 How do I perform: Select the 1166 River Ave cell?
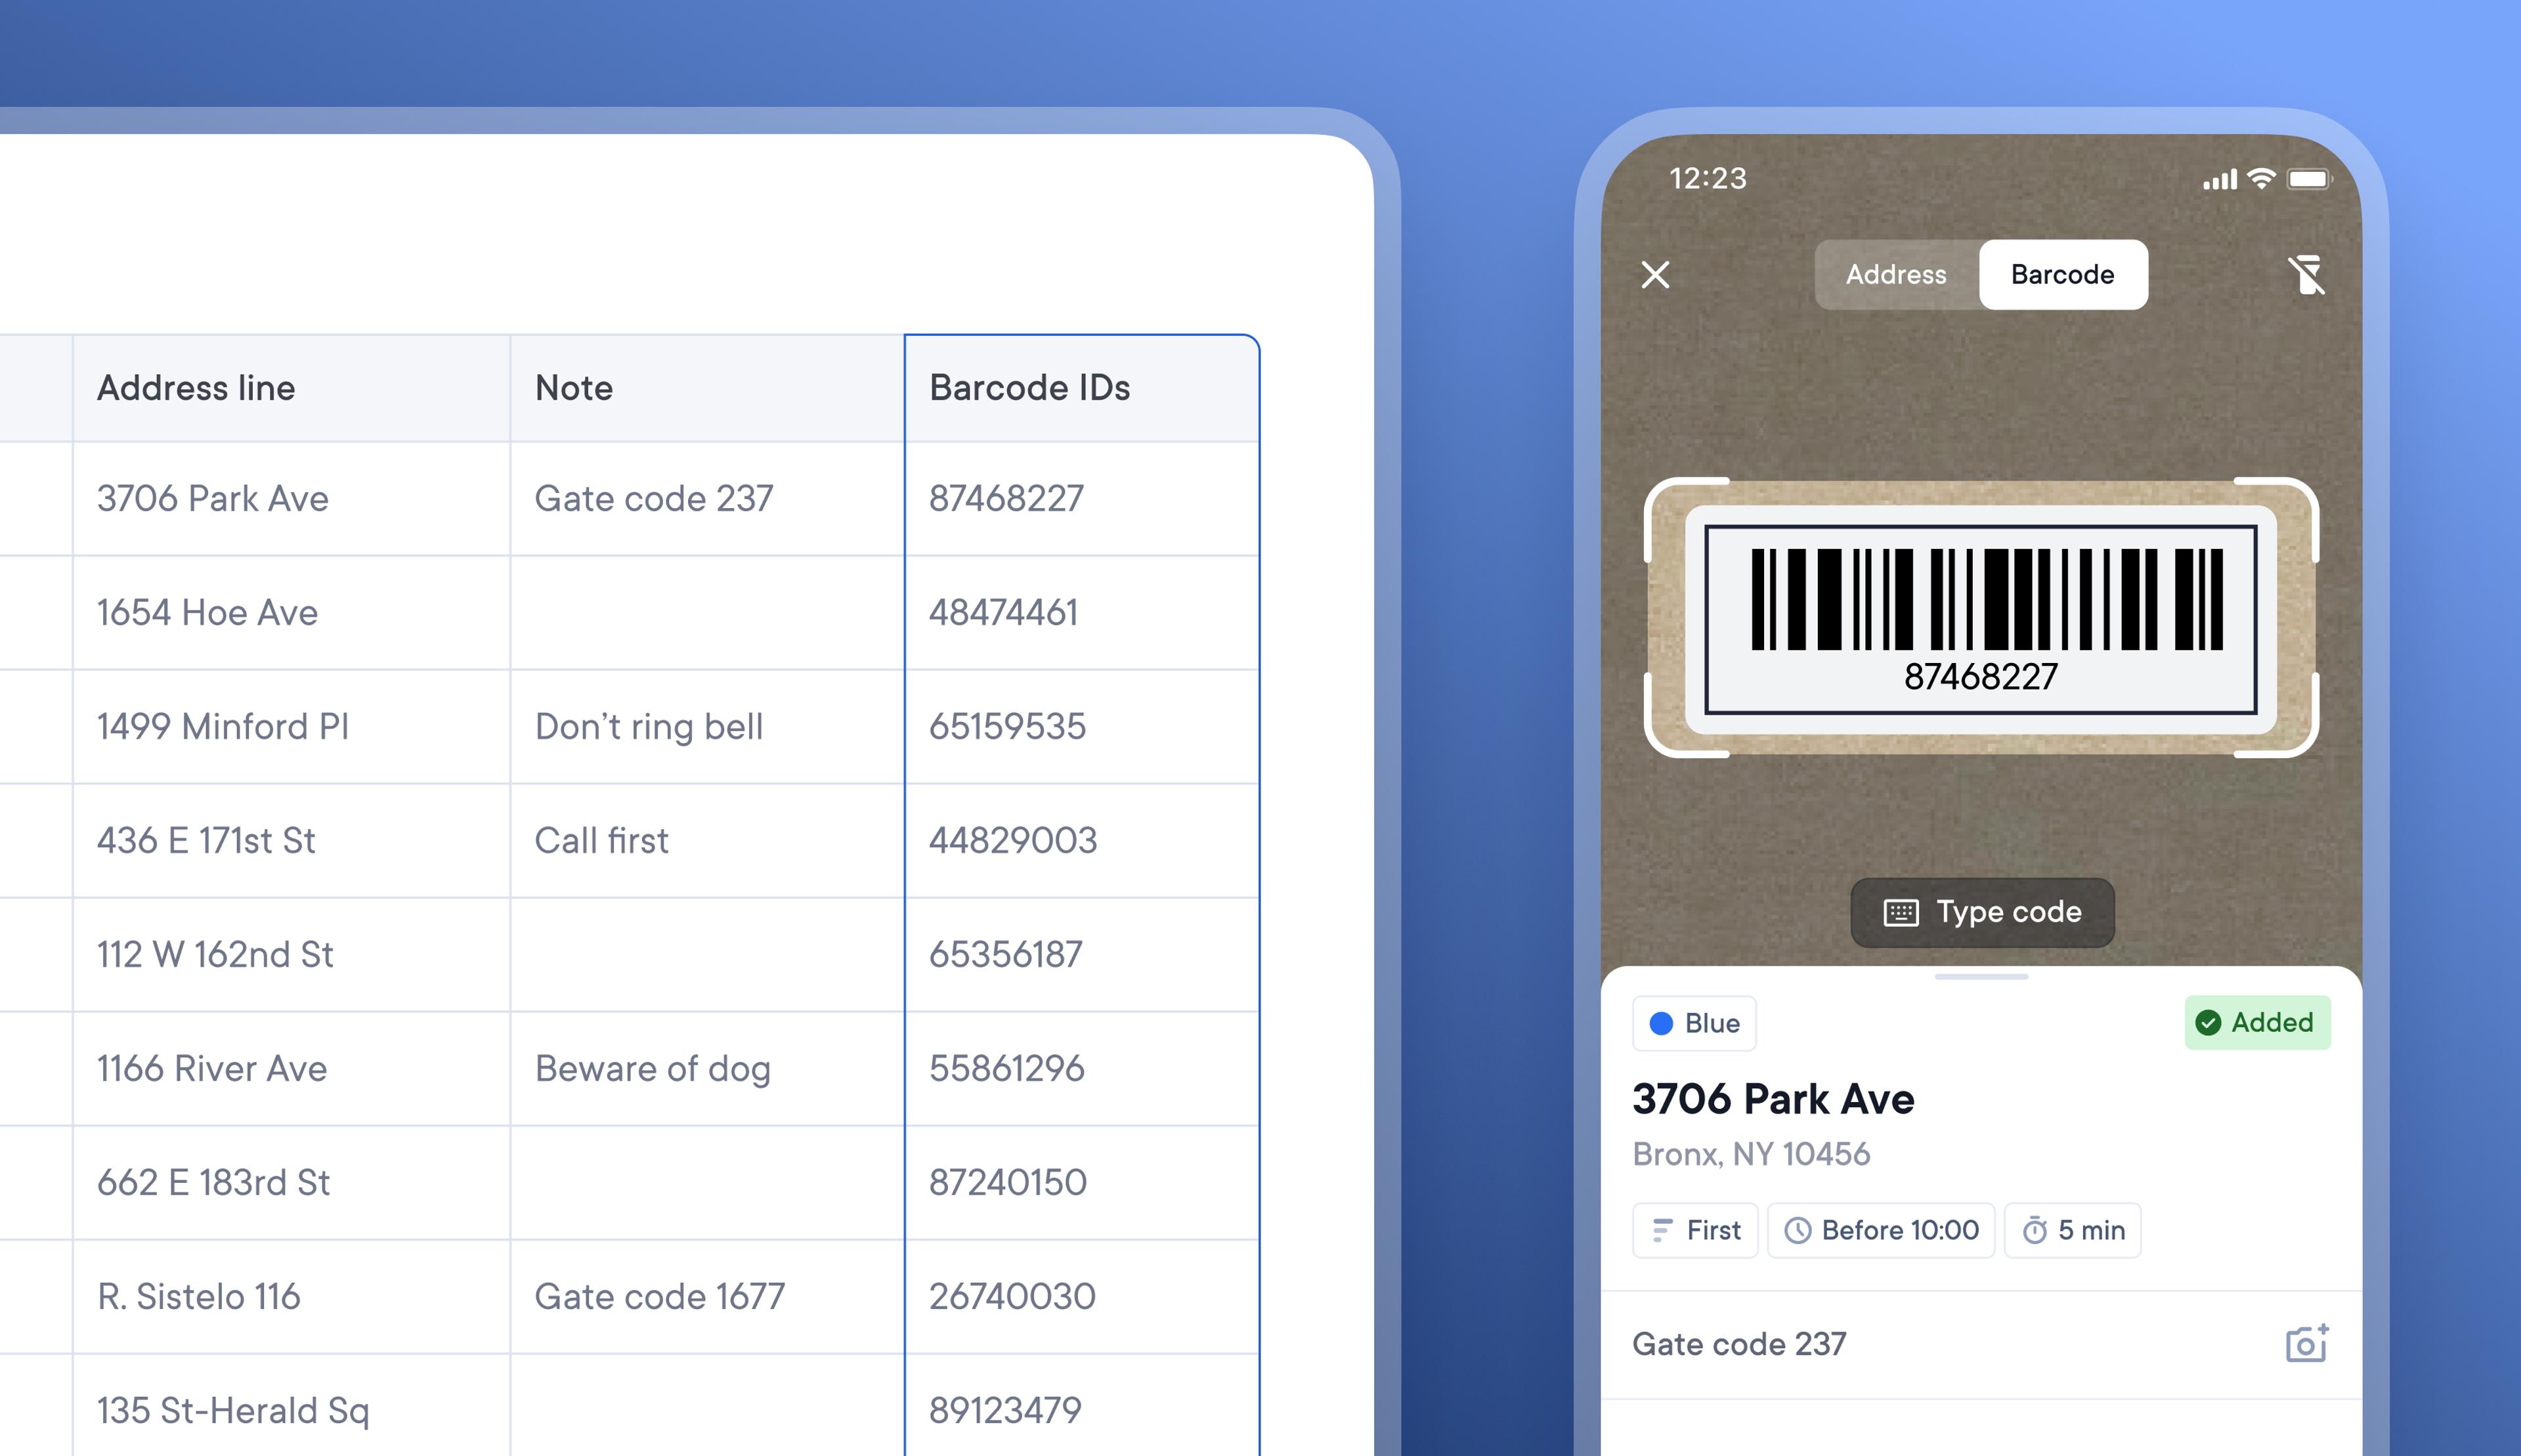(291, 1068)
